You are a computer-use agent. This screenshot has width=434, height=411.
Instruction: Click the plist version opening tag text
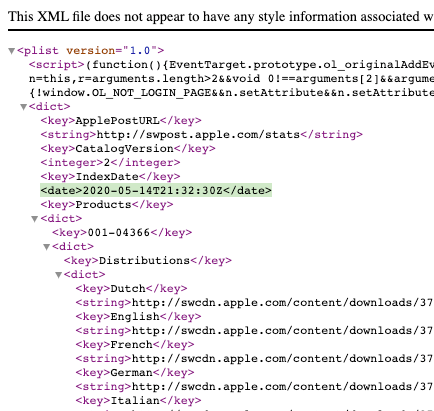(x=91, y=50)
